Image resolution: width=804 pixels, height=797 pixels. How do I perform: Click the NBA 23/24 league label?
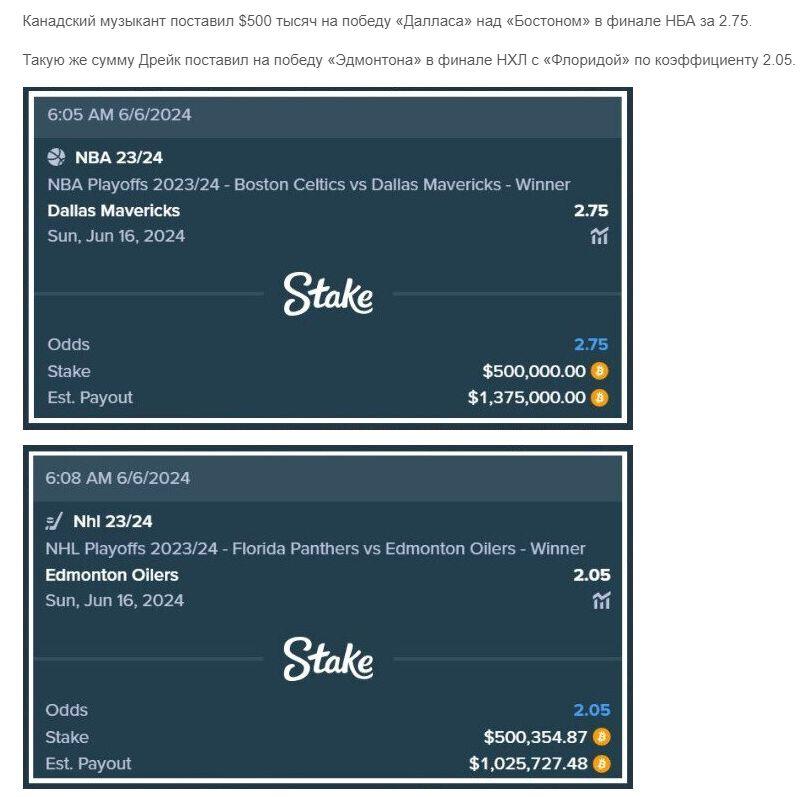point(119,157)
